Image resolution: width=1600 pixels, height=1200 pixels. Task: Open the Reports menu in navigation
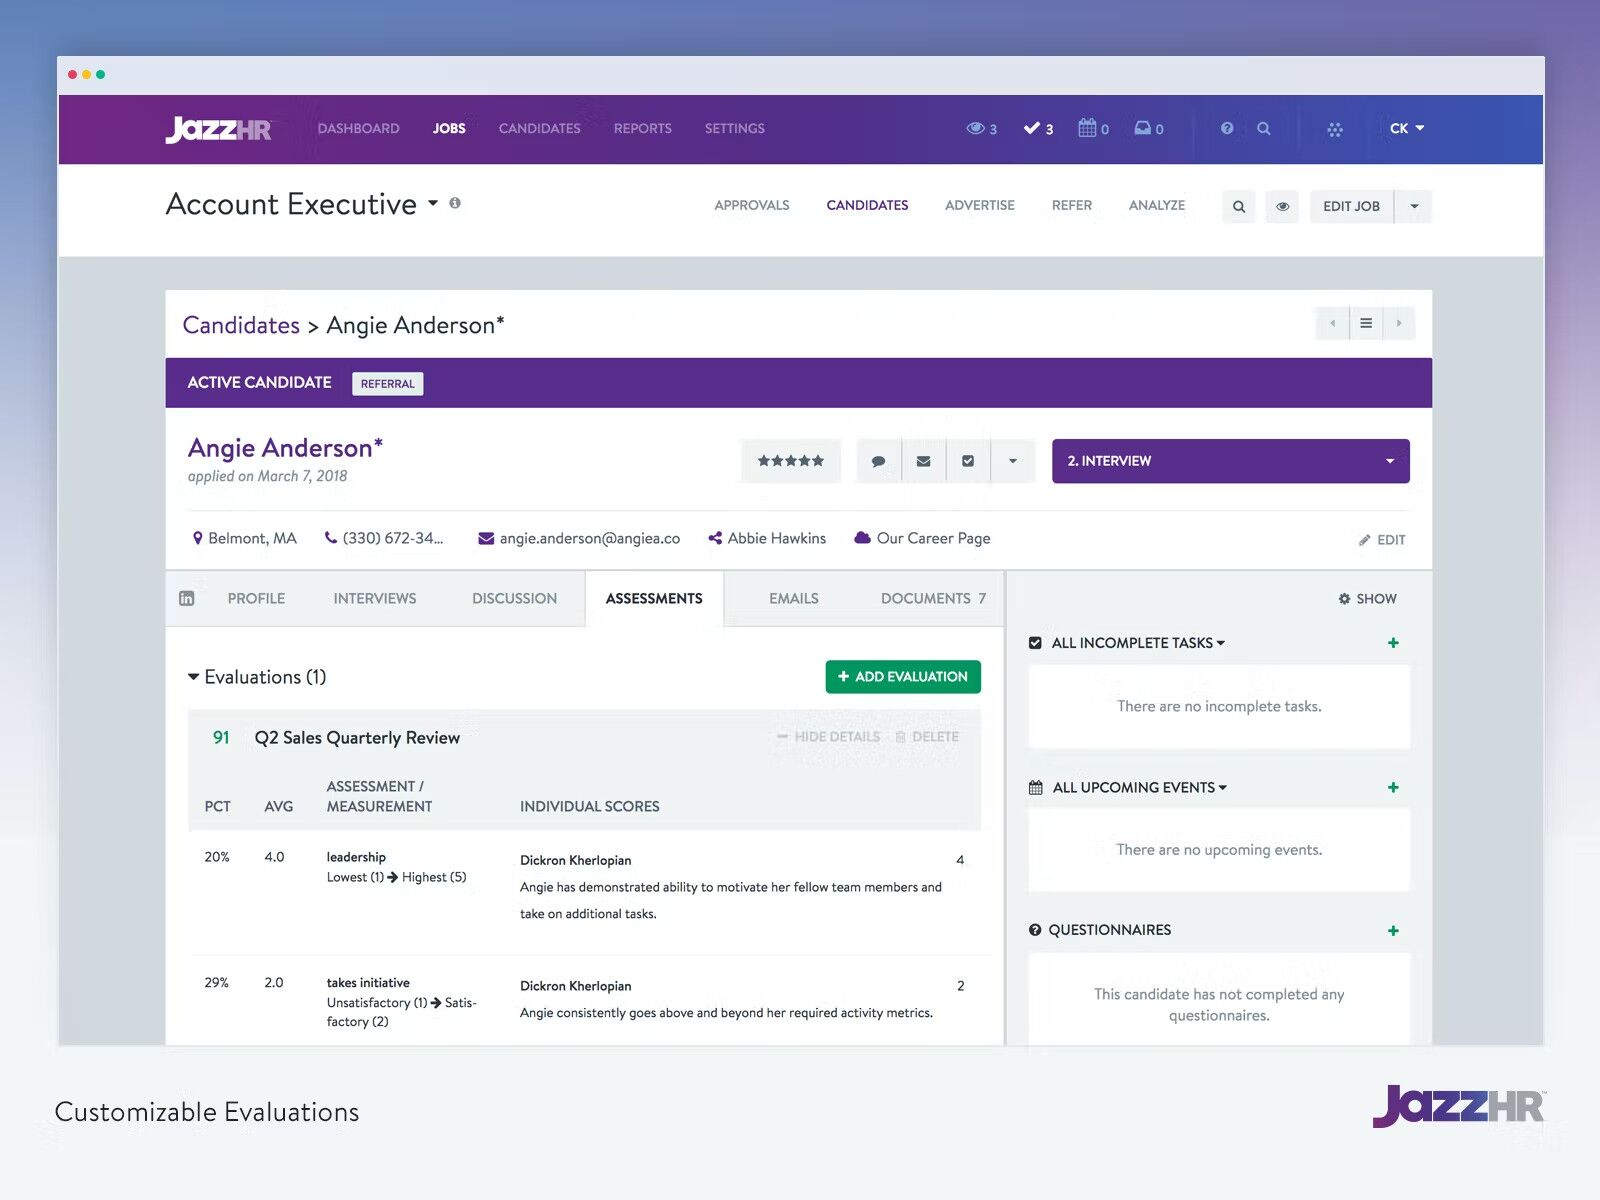pyautogui.click(x=642, y=128)
